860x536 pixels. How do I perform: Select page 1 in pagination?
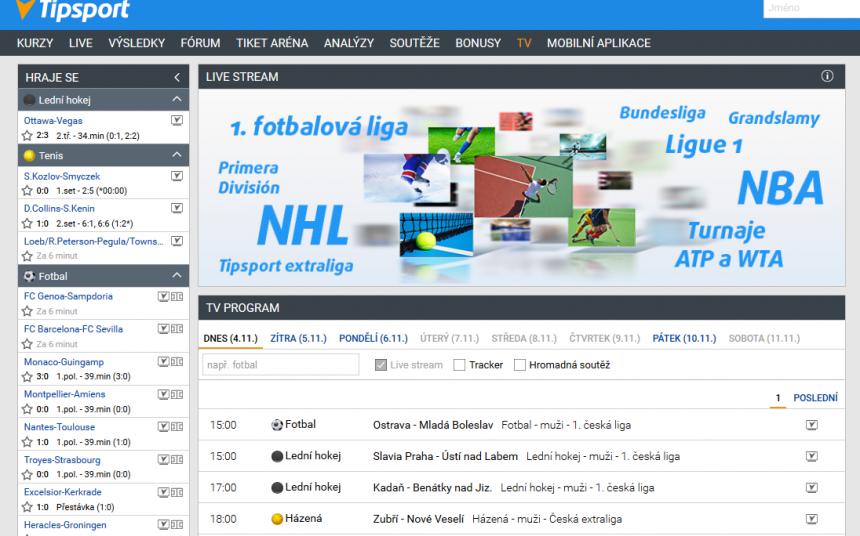(x=778, y=398)
